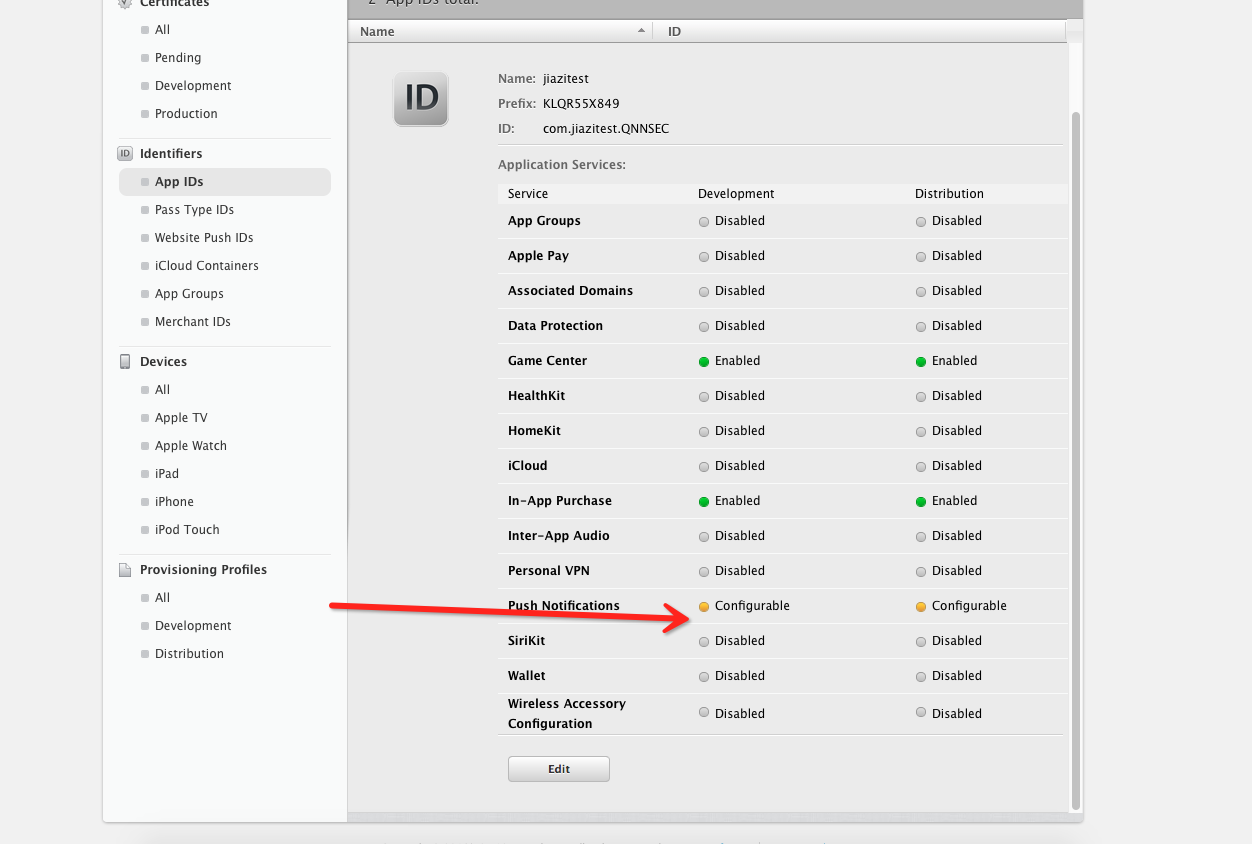Screen dimensions: 1252x844
Task: Click Game Center Distribution green status dot
Action: [x=921, y=361]
